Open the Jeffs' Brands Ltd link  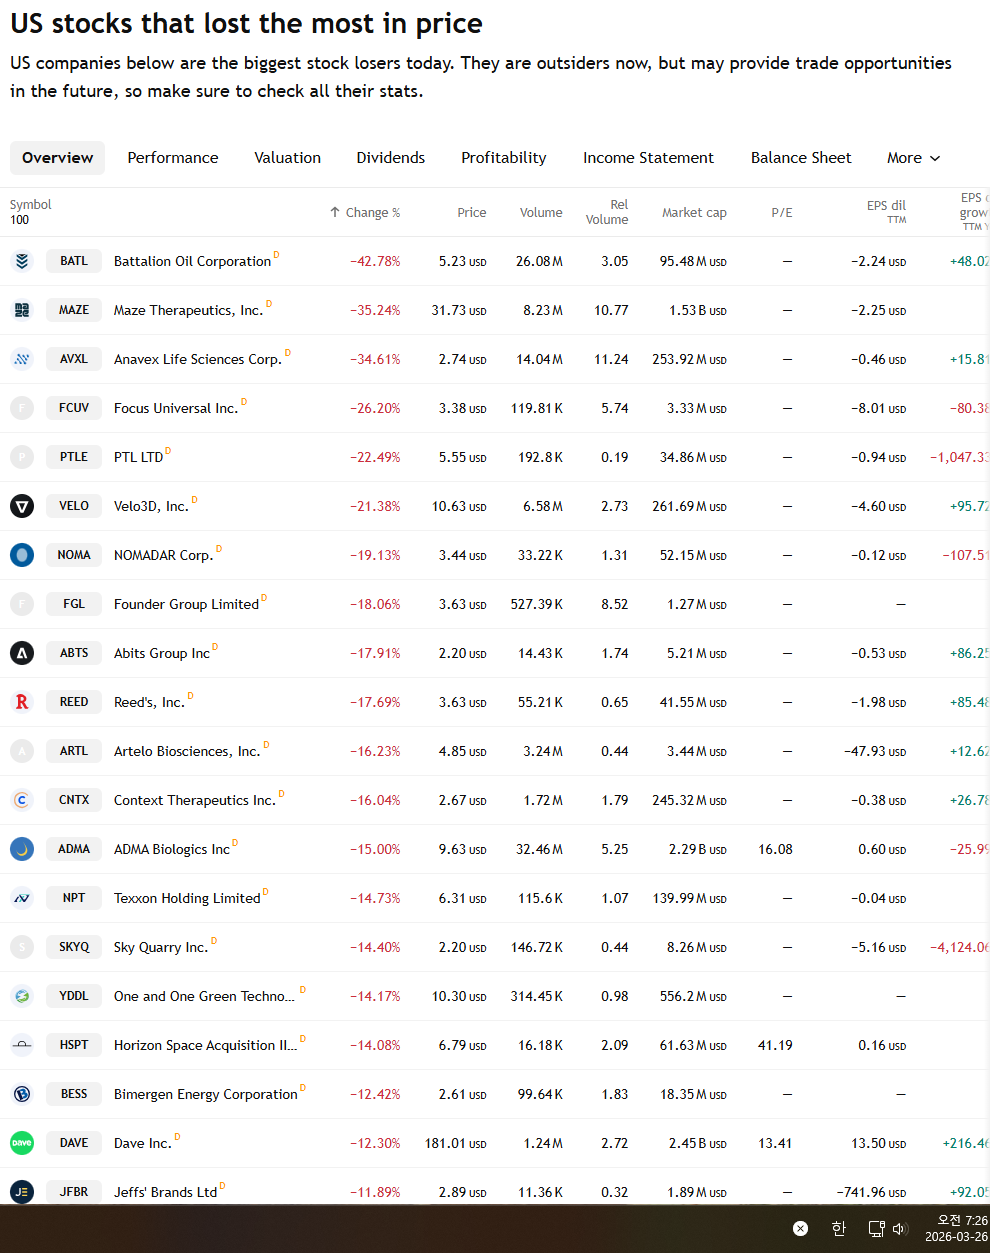click(x=165, y=1192)
